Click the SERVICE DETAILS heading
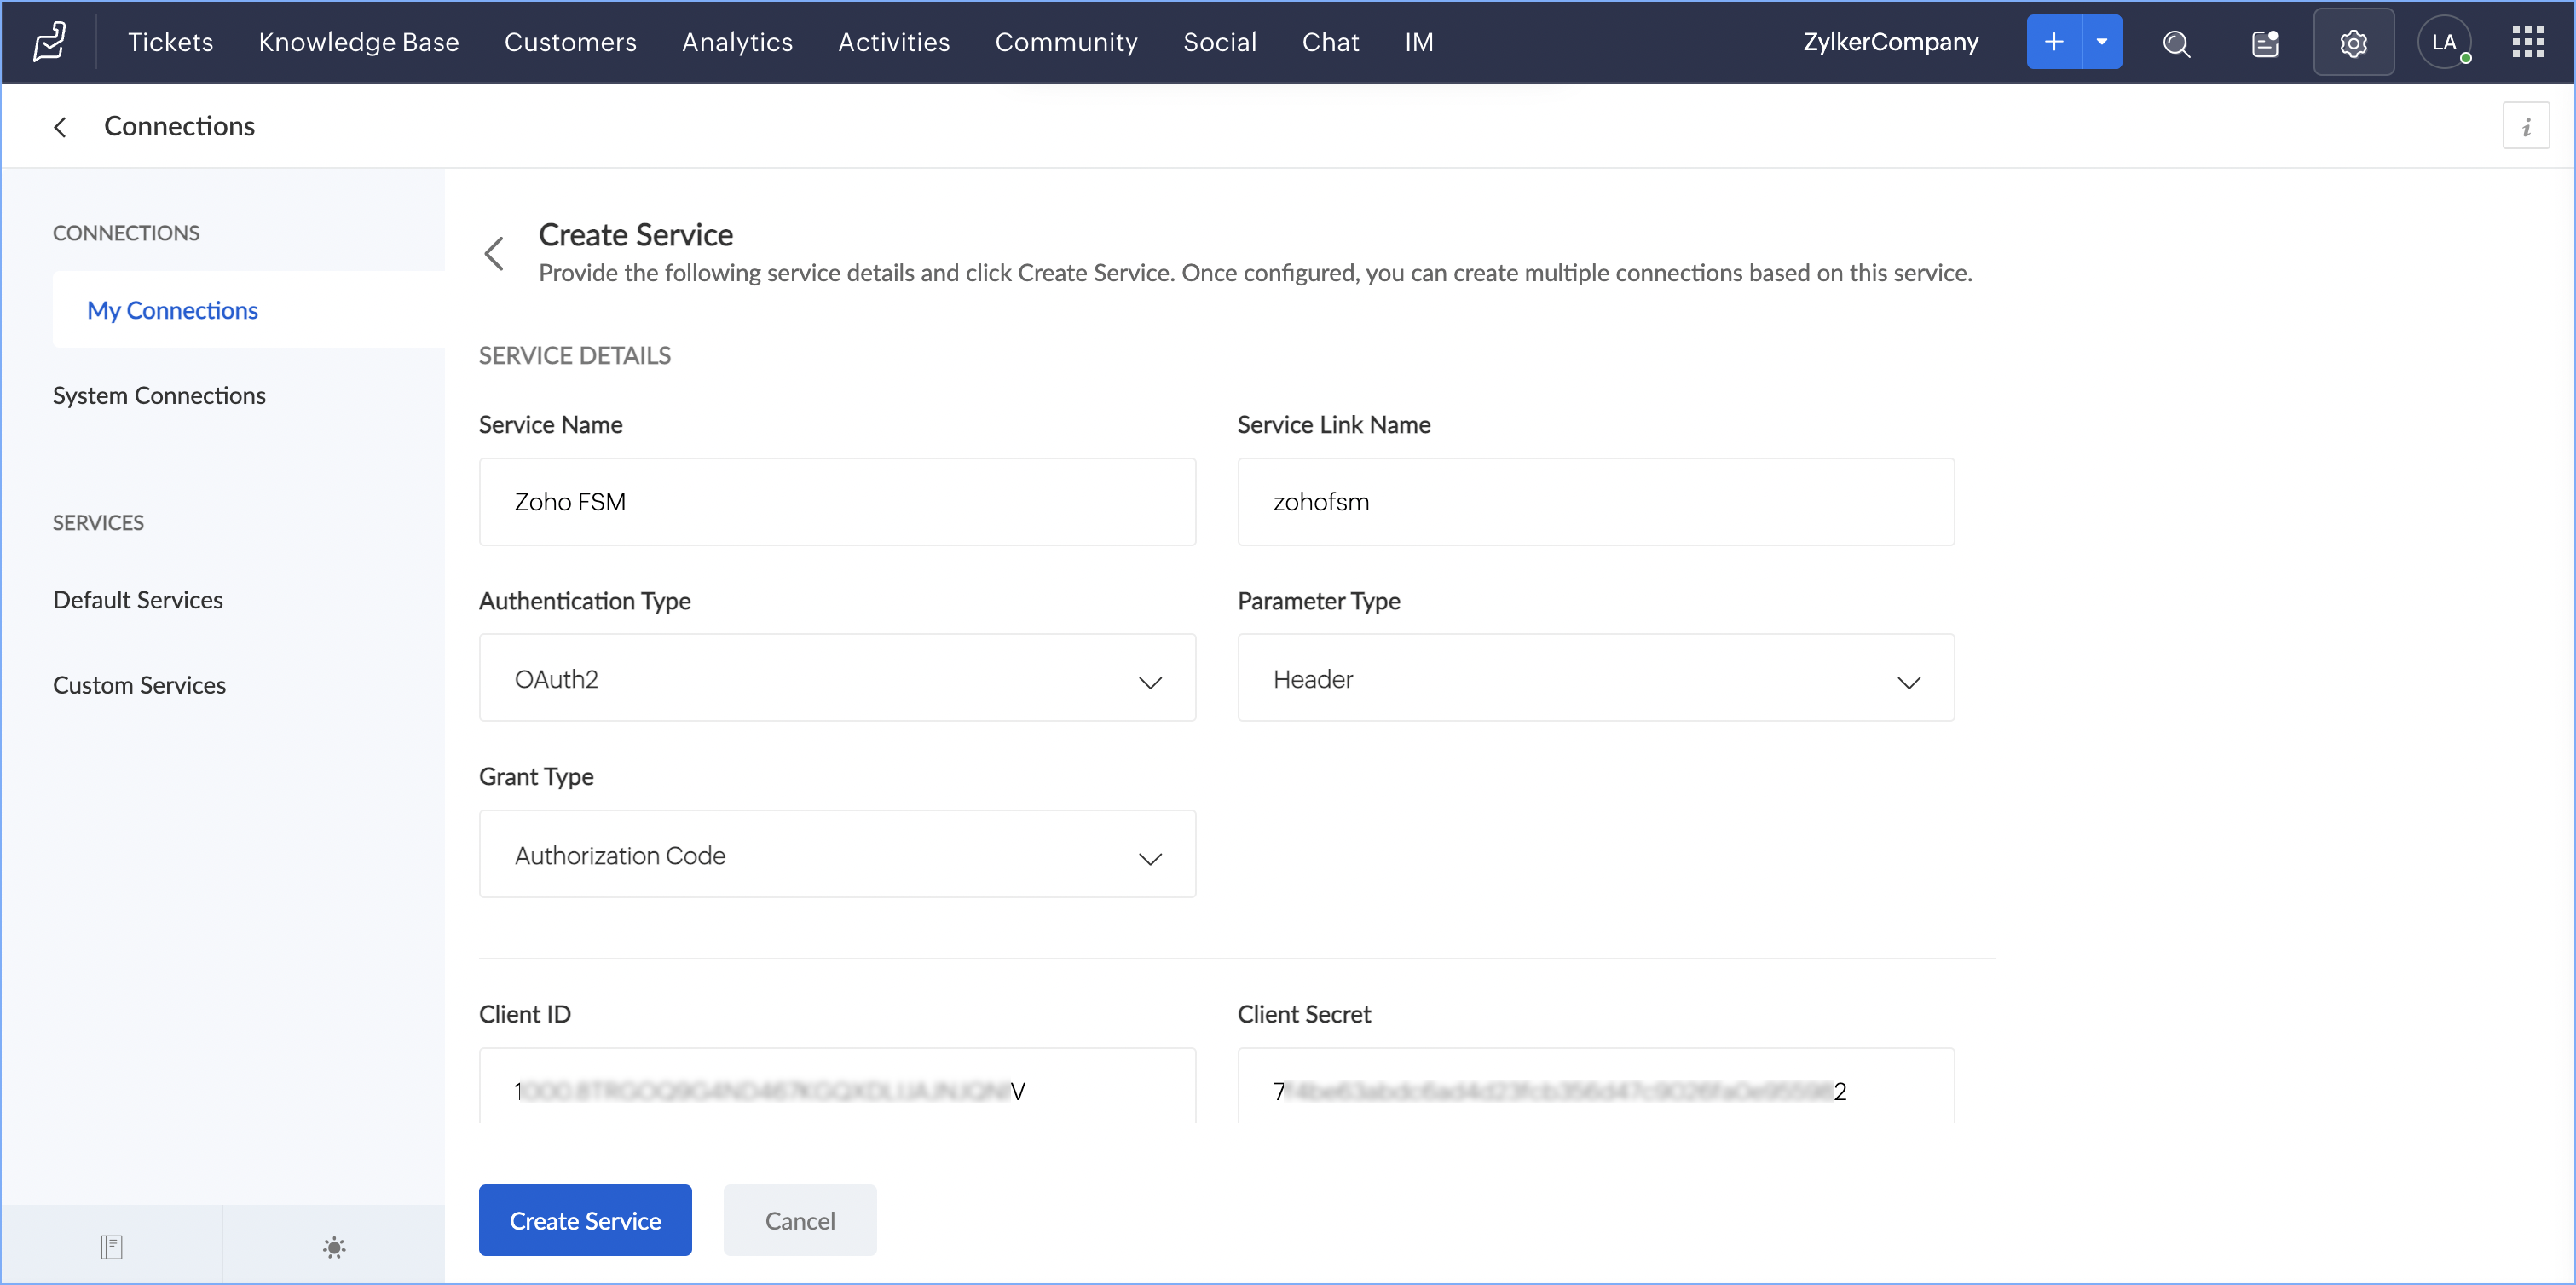The image size is (2576, 1285). tap(575, 355)
